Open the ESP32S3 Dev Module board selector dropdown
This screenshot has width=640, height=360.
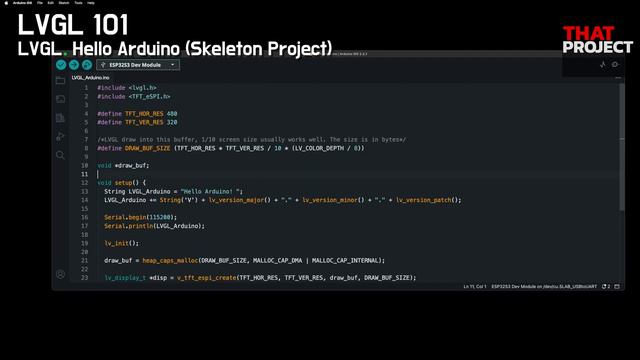click(138, 65)
